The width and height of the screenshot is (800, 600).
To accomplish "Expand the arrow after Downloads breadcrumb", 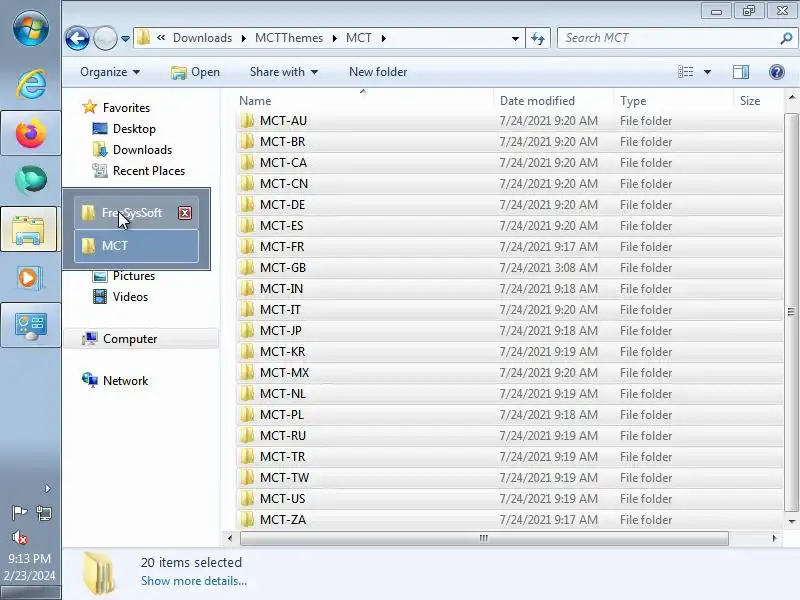I will [243, 39].
